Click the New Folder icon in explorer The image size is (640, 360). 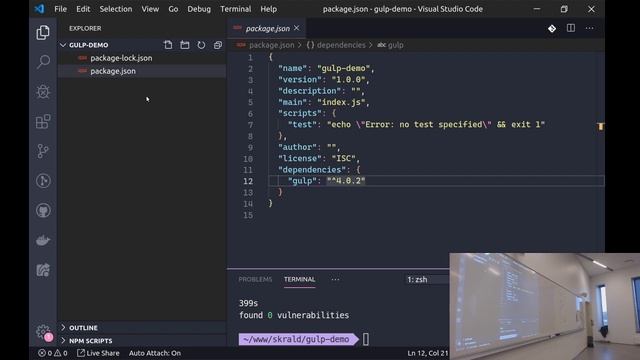pyautogui.click(x=185, y=45)
